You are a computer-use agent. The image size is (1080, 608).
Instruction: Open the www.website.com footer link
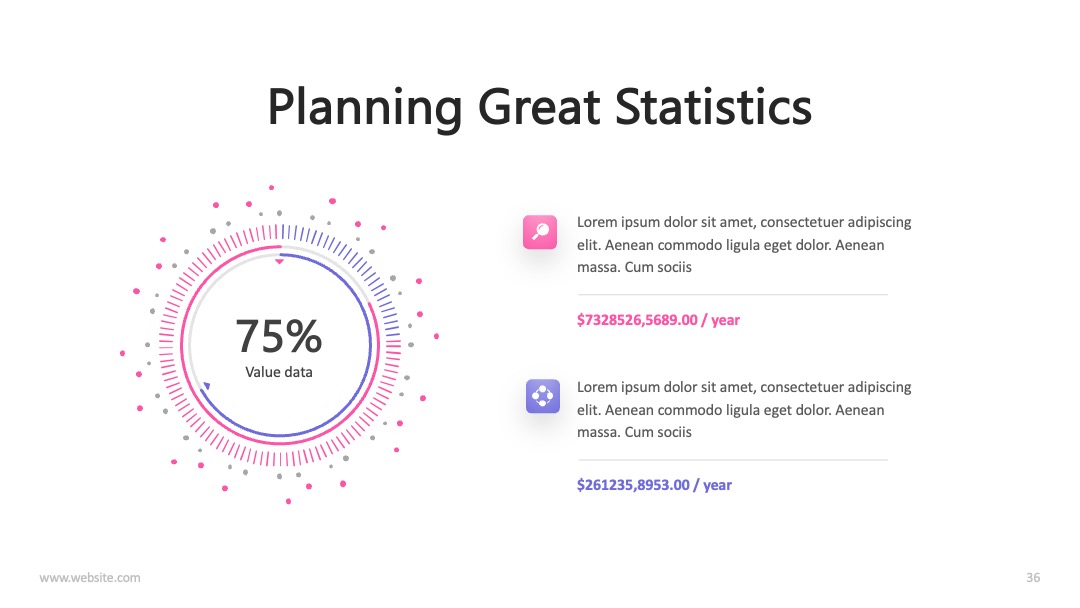click(x=90, y=578)
